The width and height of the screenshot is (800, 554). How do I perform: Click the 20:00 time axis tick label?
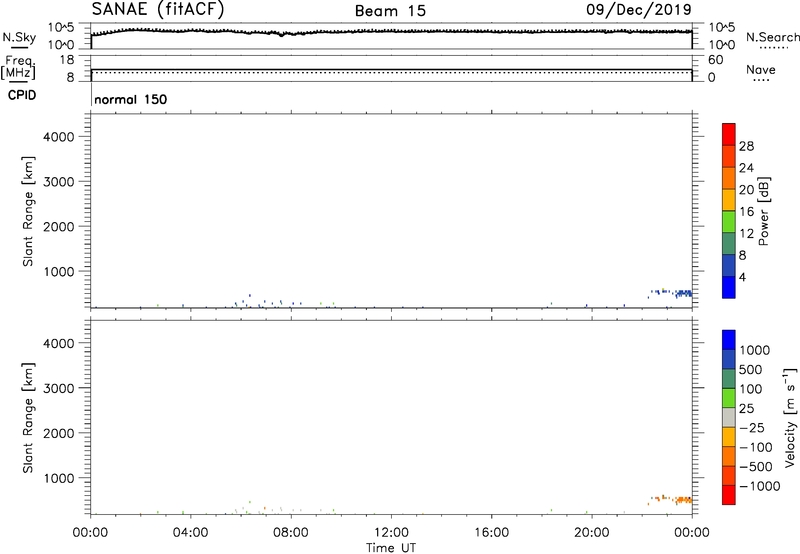[x=592, y=533]
